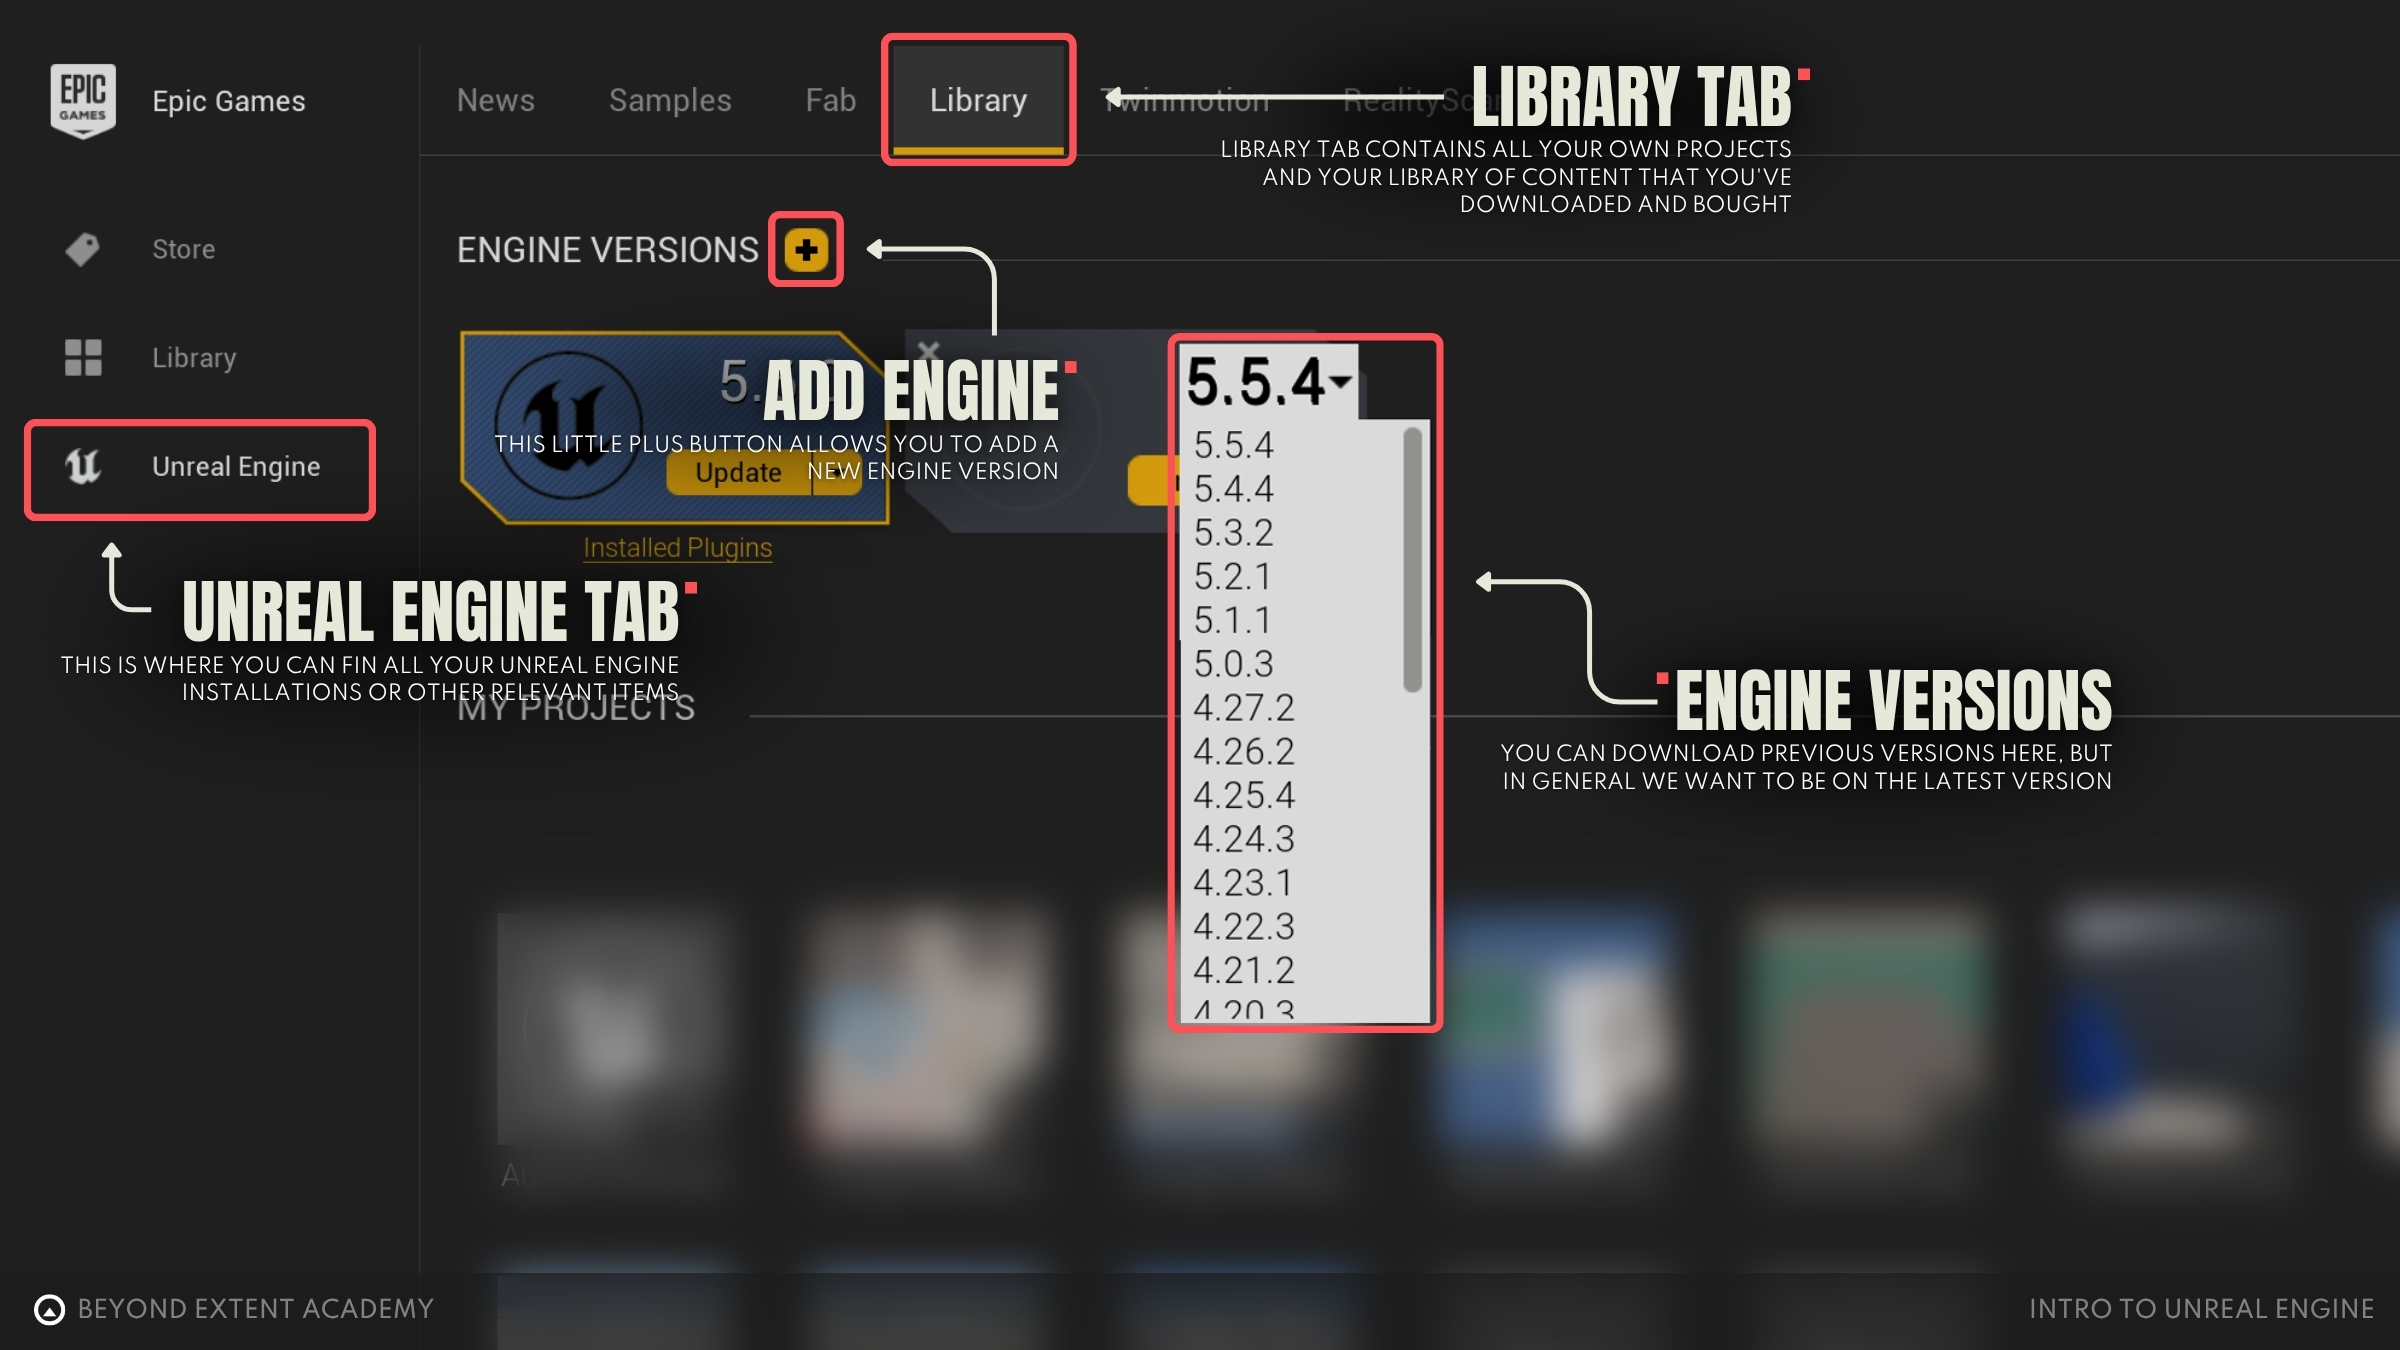Image resolution: width=2400 pixels, height=1350 pixels.
Task: Choose version 5.4.4 from the list
Action: point(1234,489)
